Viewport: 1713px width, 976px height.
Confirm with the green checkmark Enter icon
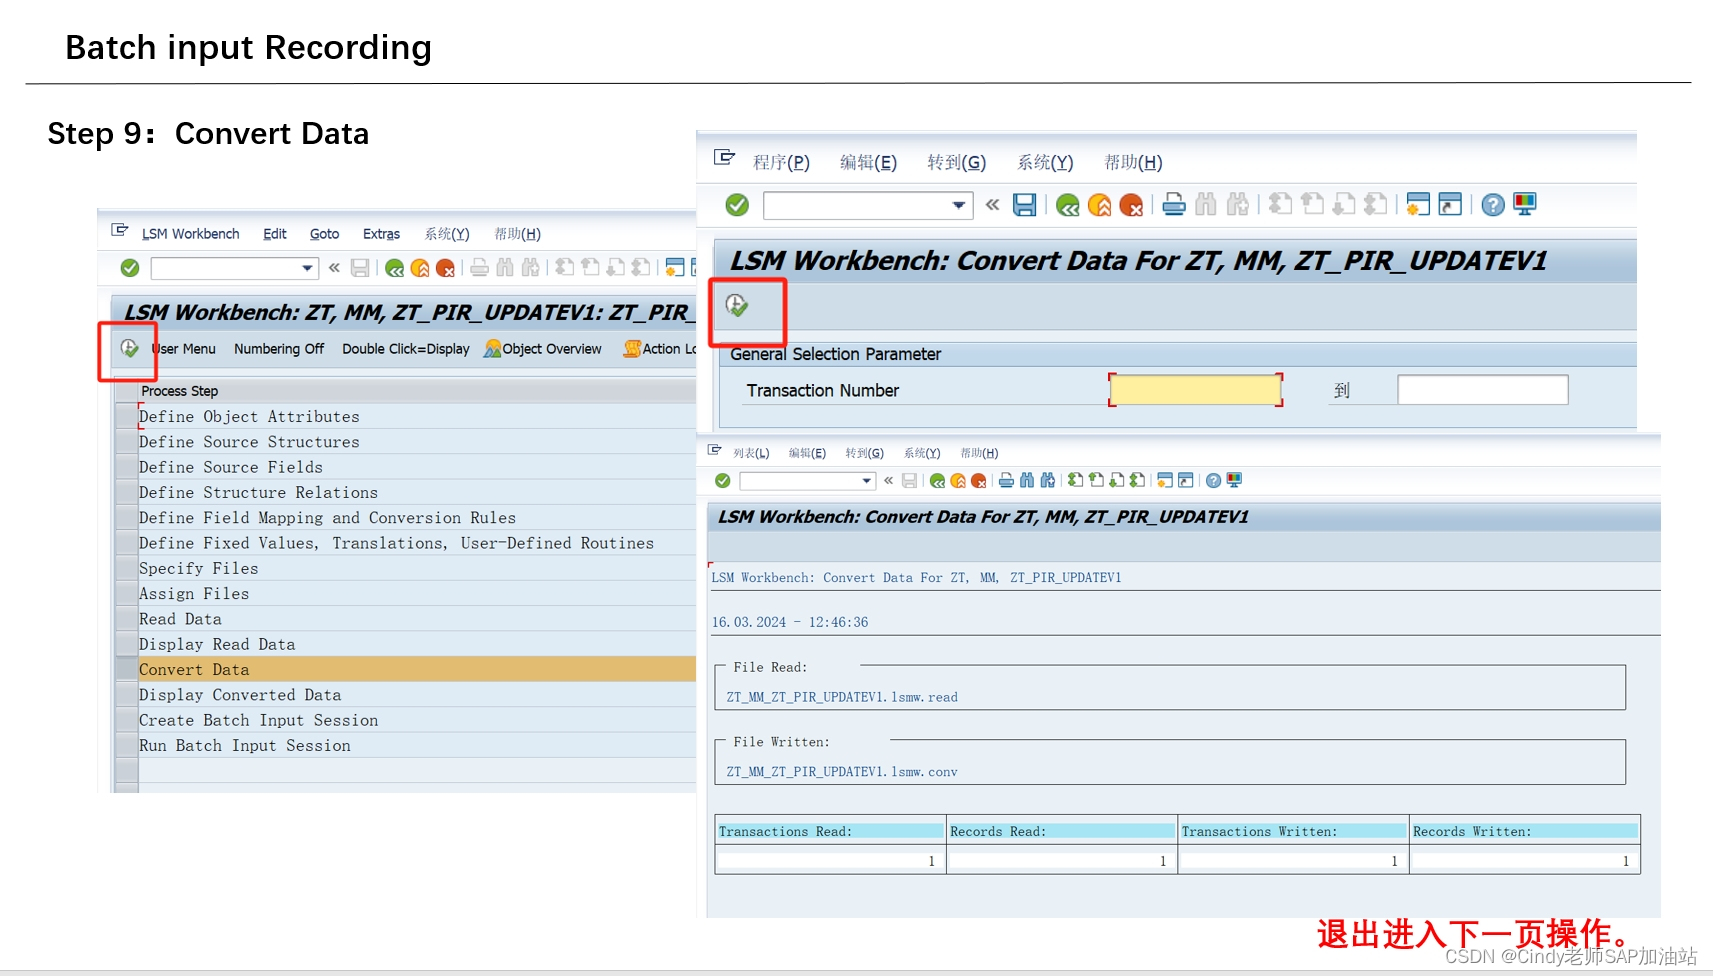pos(737,204)
